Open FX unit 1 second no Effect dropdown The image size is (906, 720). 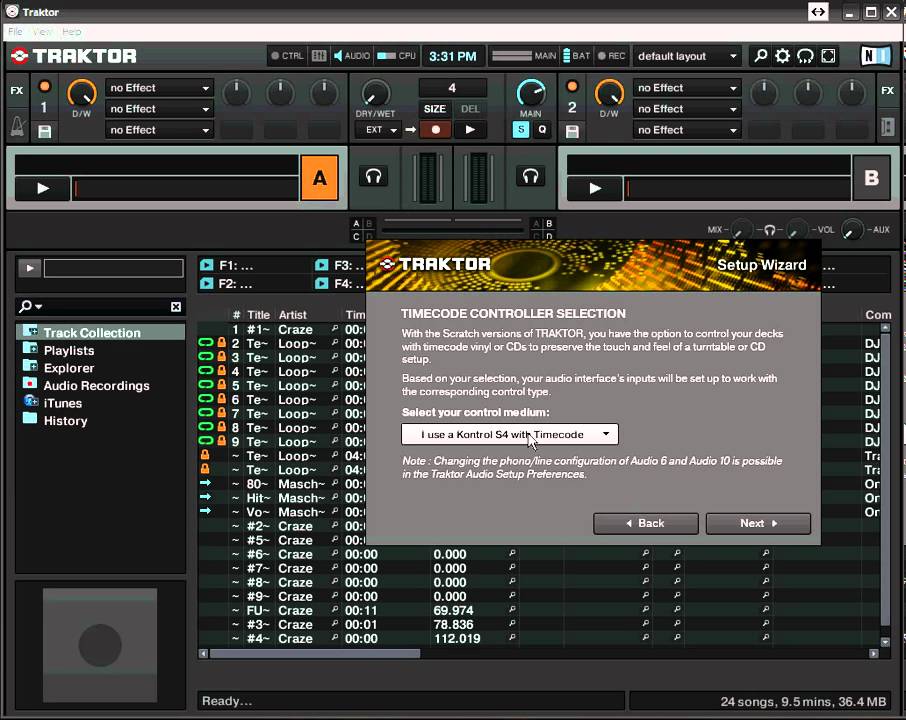coord(159,109)
